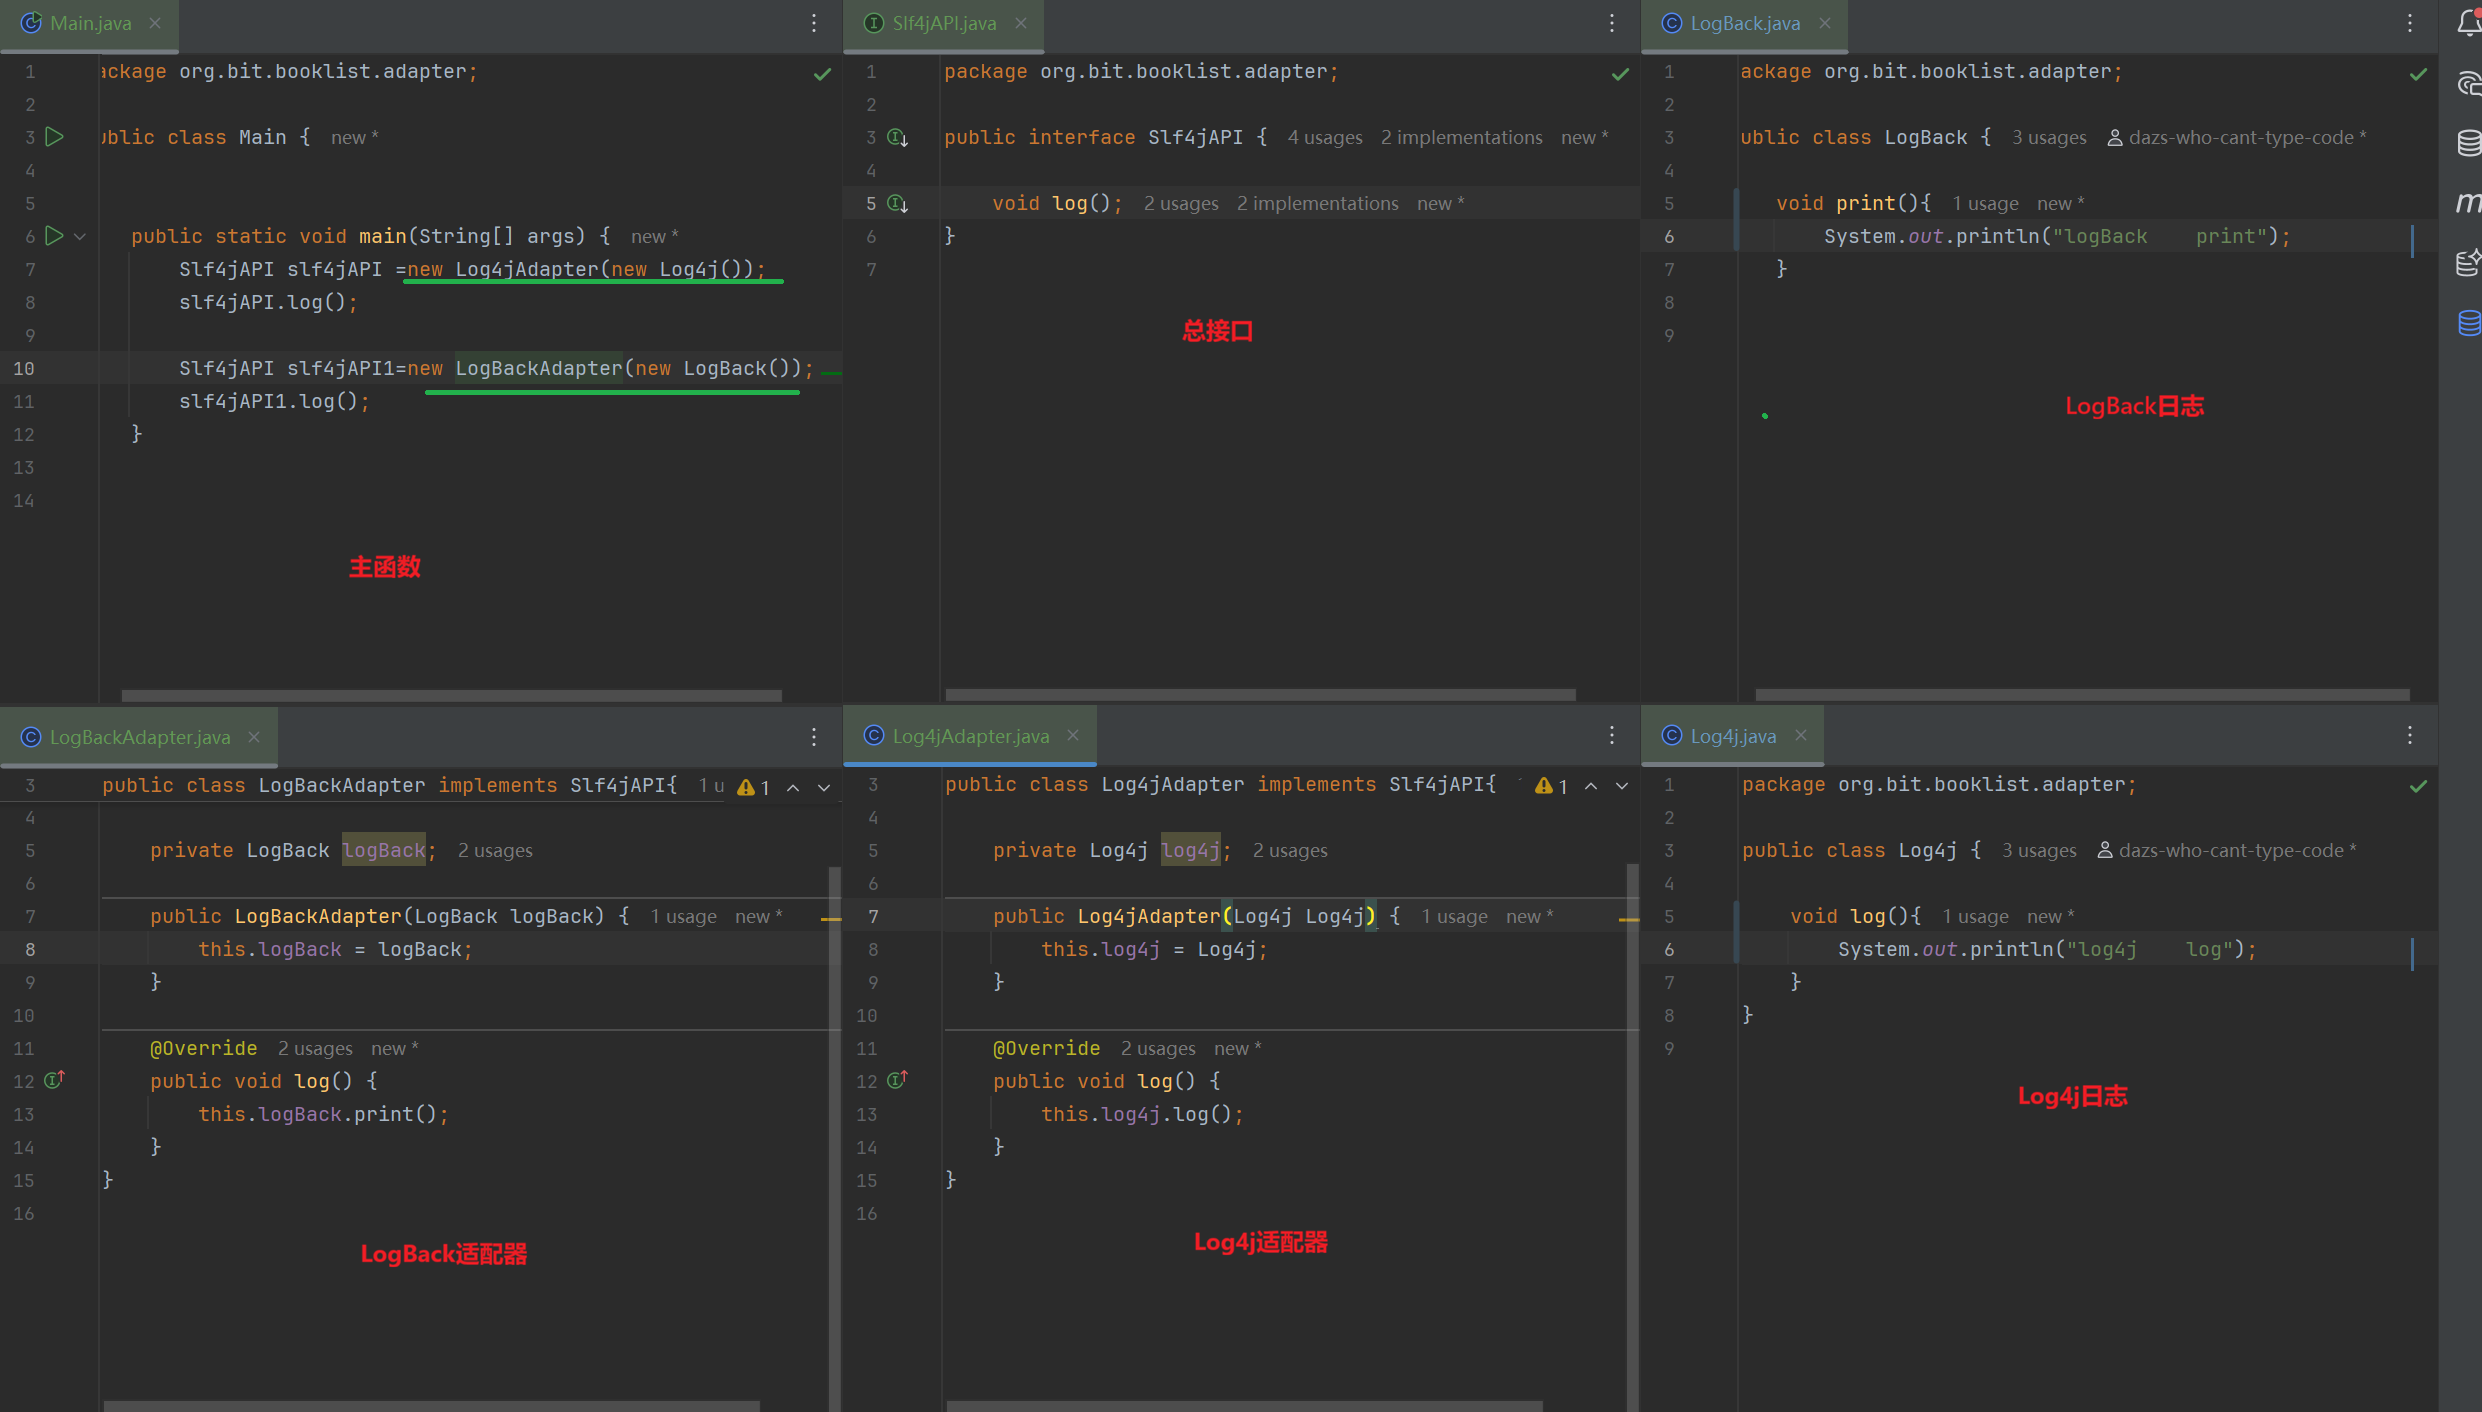Screen dimensions: 2482x1412
Task: Place cursor on 'slf4jAPI1.log();' in Main.java
Action: click(274, 402)
